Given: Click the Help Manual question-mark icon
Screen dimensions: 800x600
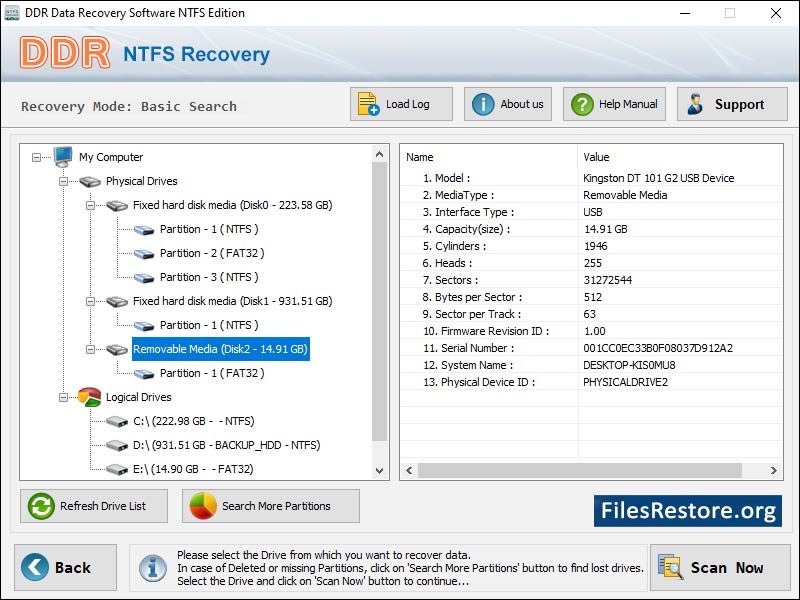Looking at the screenshot, I should pos(581,103).
